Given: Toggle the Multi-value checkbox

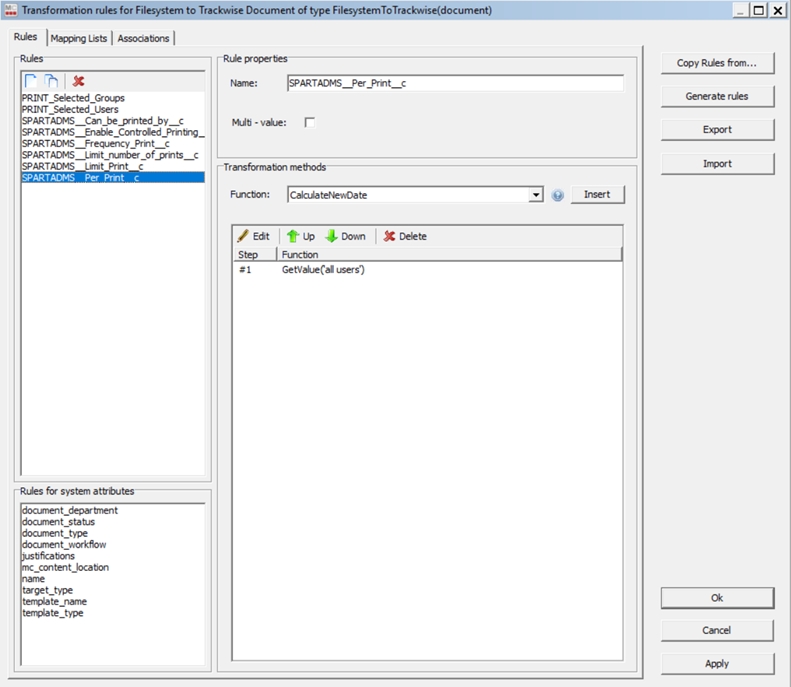Looking at the screenshot, I should pyautogui.click(x=309, y=122).
